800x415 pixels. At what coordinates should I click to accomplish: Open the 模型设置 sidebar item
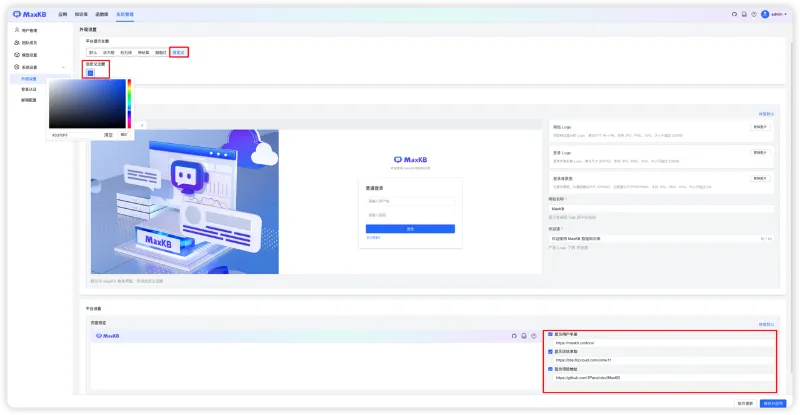[x=26, y=55]
